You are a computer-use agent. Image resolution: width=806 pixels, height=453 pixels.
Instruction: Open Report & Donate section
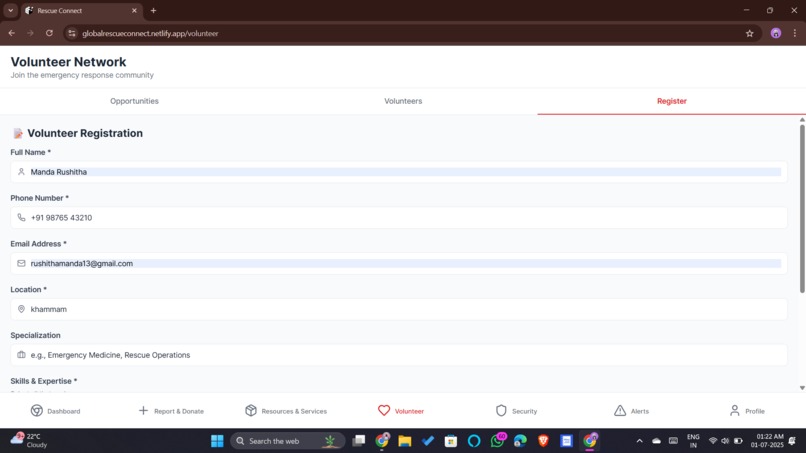[171, 411]
